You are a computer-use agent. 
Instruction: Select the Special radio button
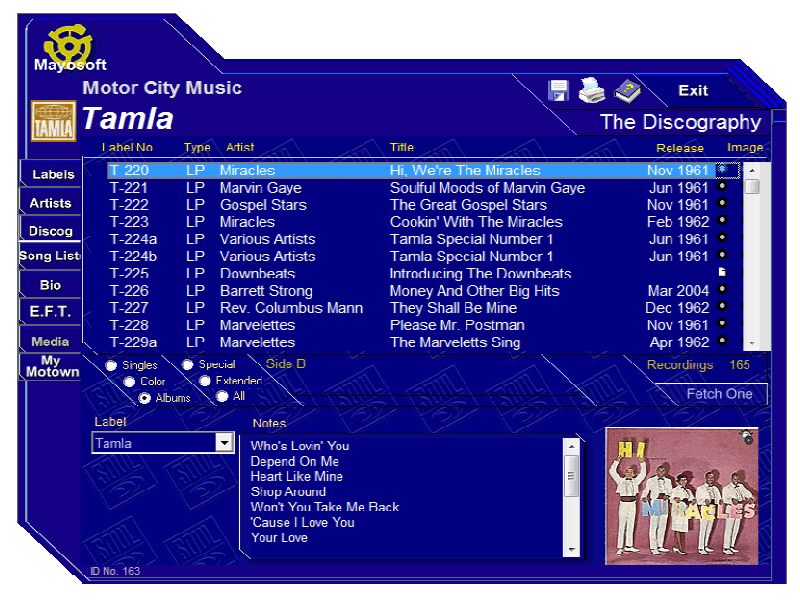(x=188, y=364)
